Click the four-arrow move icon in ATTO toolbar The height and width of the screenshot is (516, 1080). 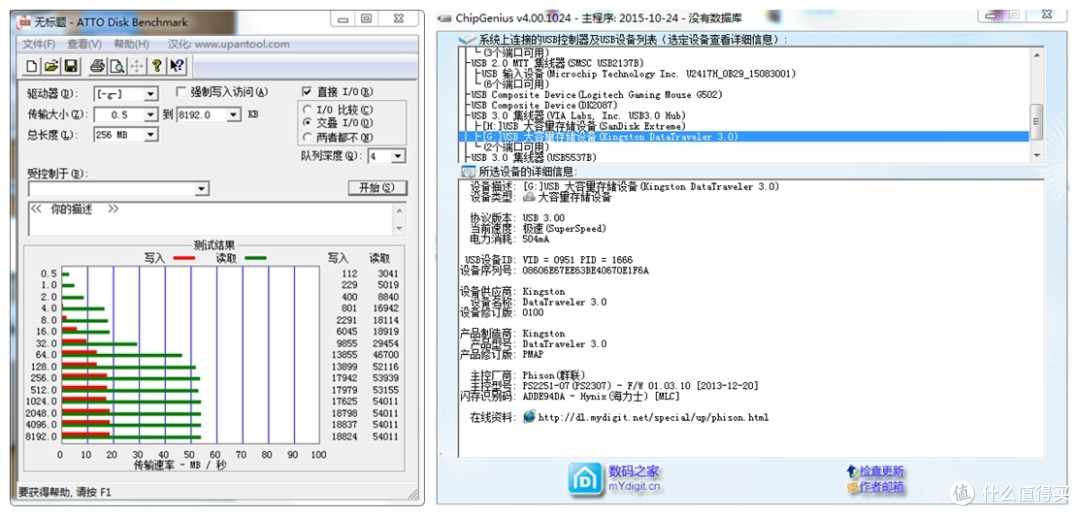(136, 66)
